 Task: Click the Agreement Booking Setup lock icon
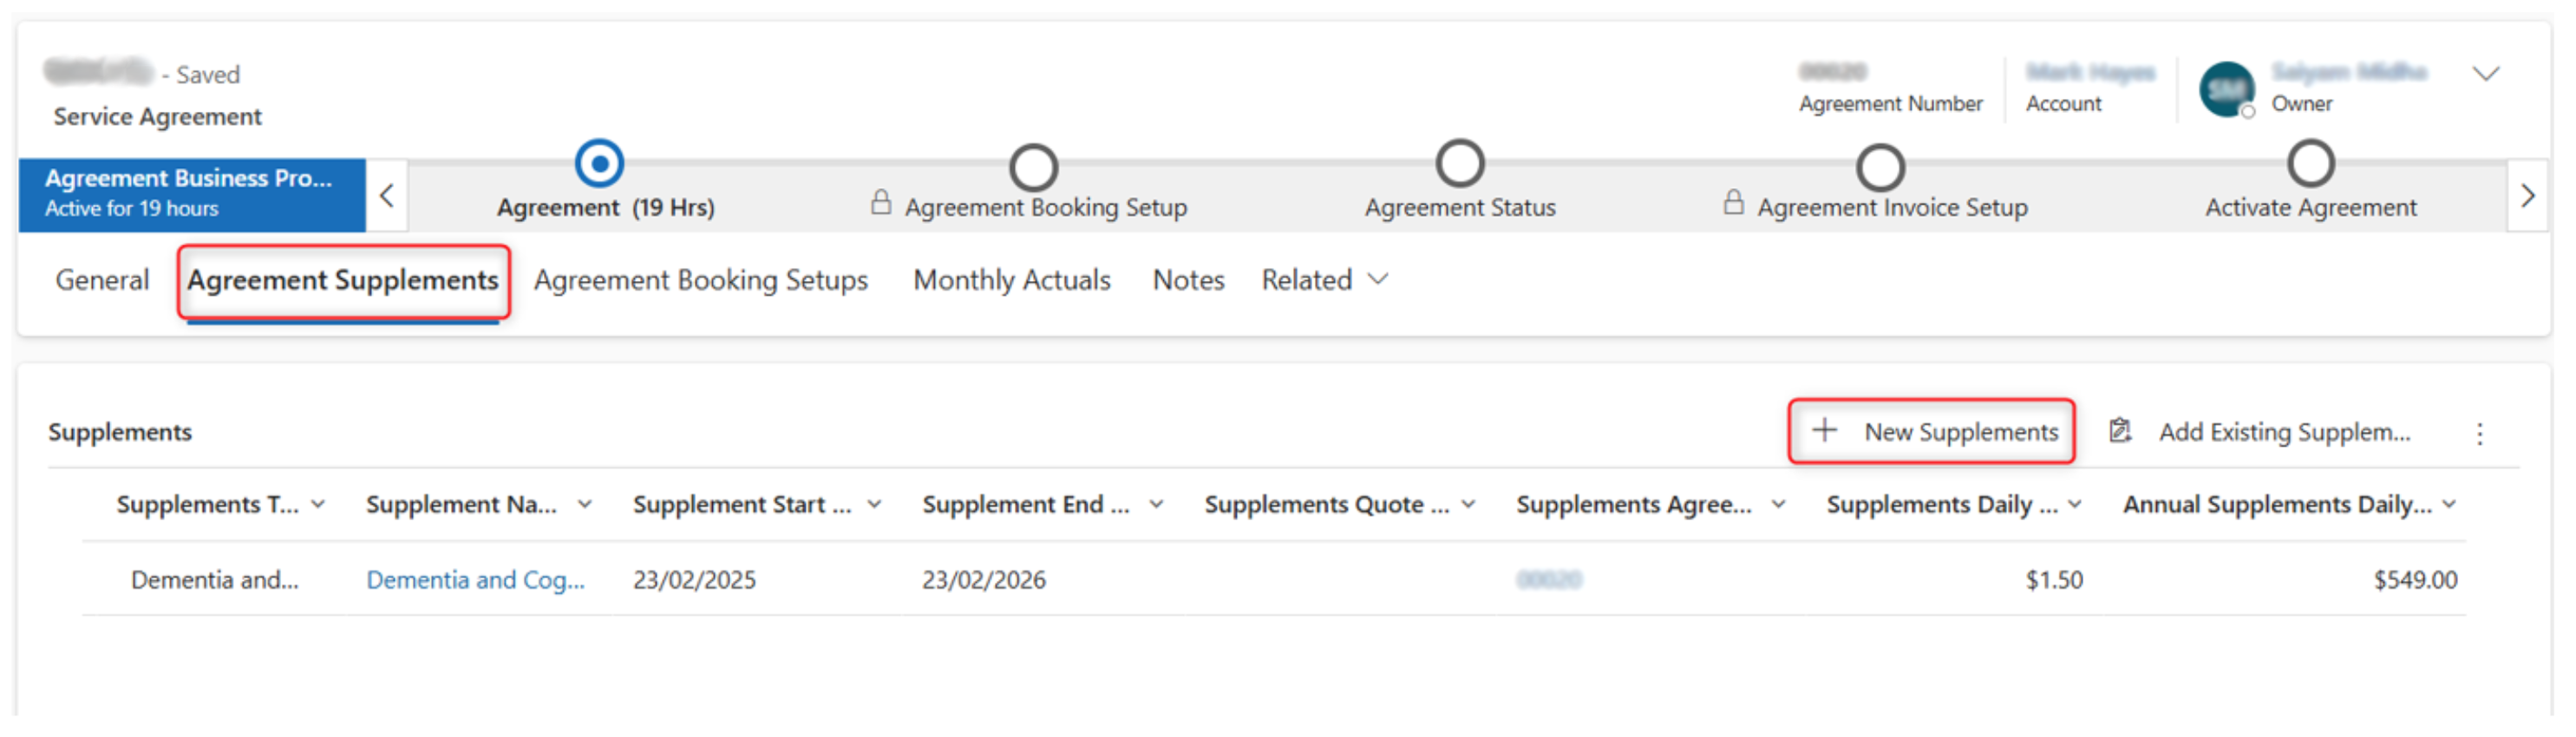pyautogui.click(x=880, y=203)
